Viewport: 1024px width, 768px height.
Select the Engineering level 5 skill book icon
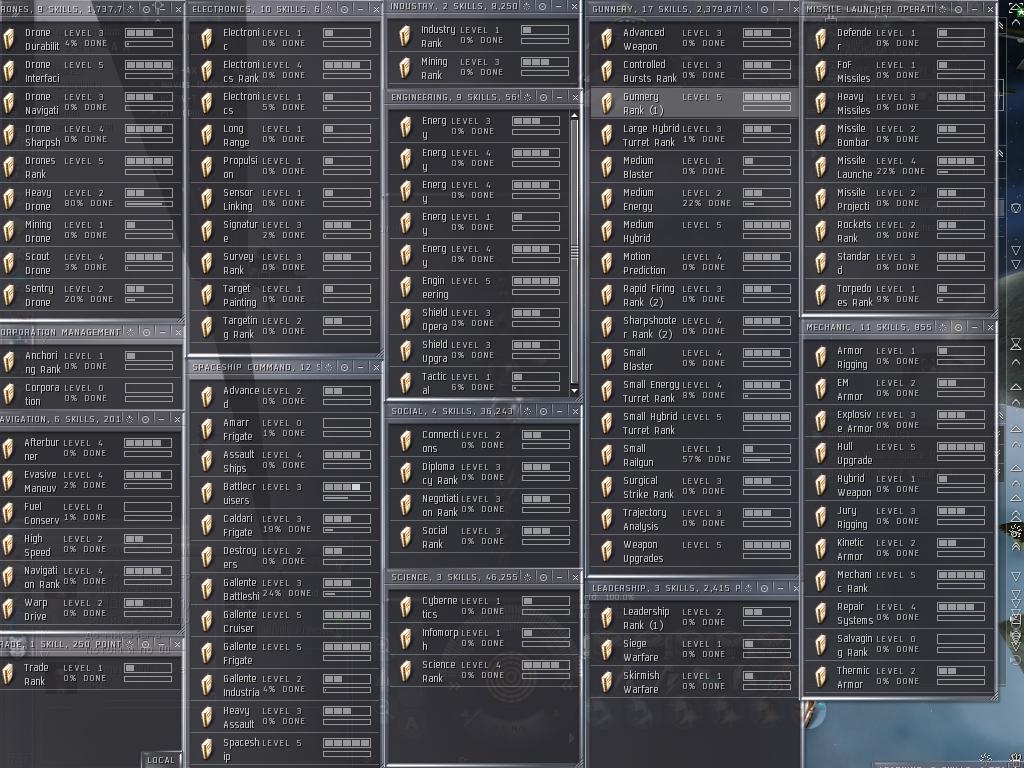coord(406,287)
